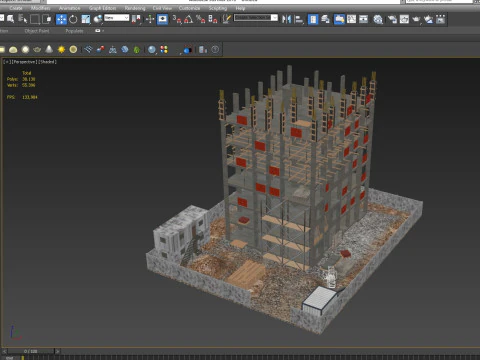
Task: Toggle the Scene Explorer button
Action: click(x=313, y=19)
